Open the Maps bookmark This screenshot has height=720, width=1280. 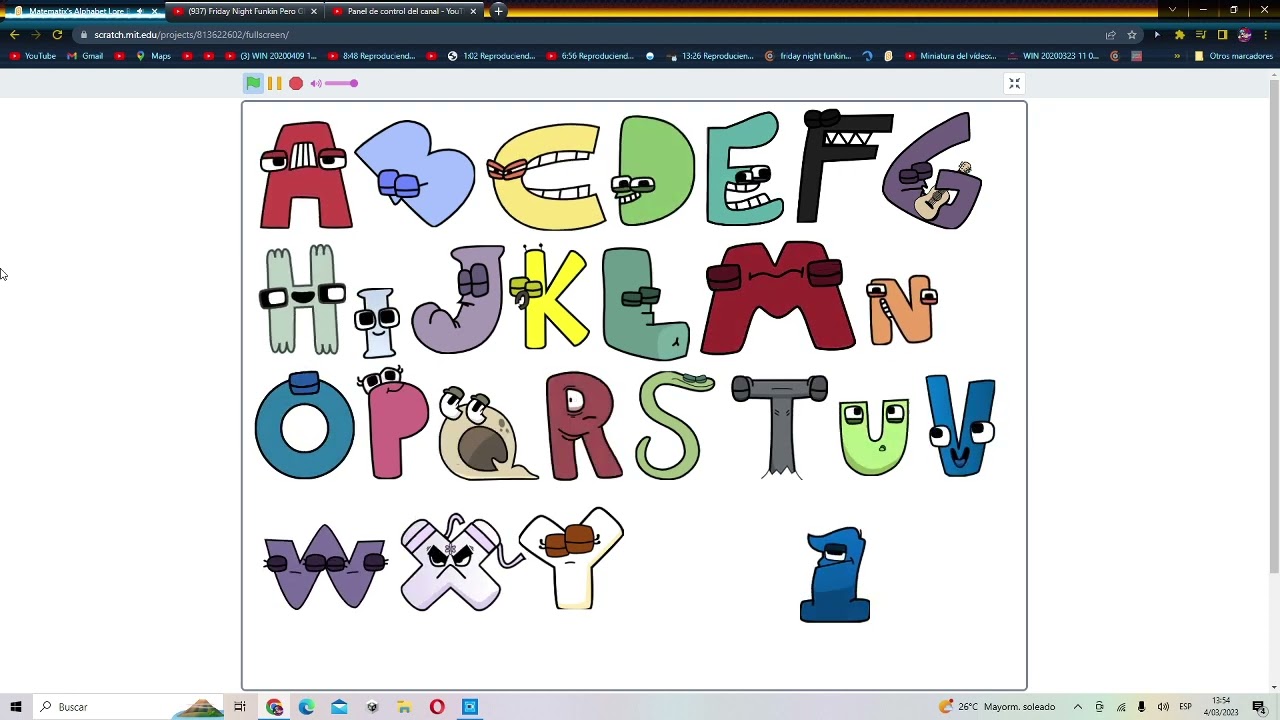click(x=154, y=56)
